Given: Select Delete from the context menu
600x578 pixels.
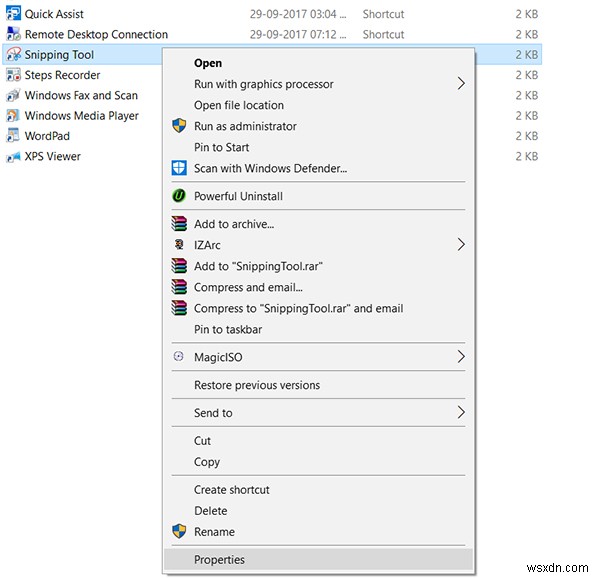Looking at the screenshot, I should 318,511.
